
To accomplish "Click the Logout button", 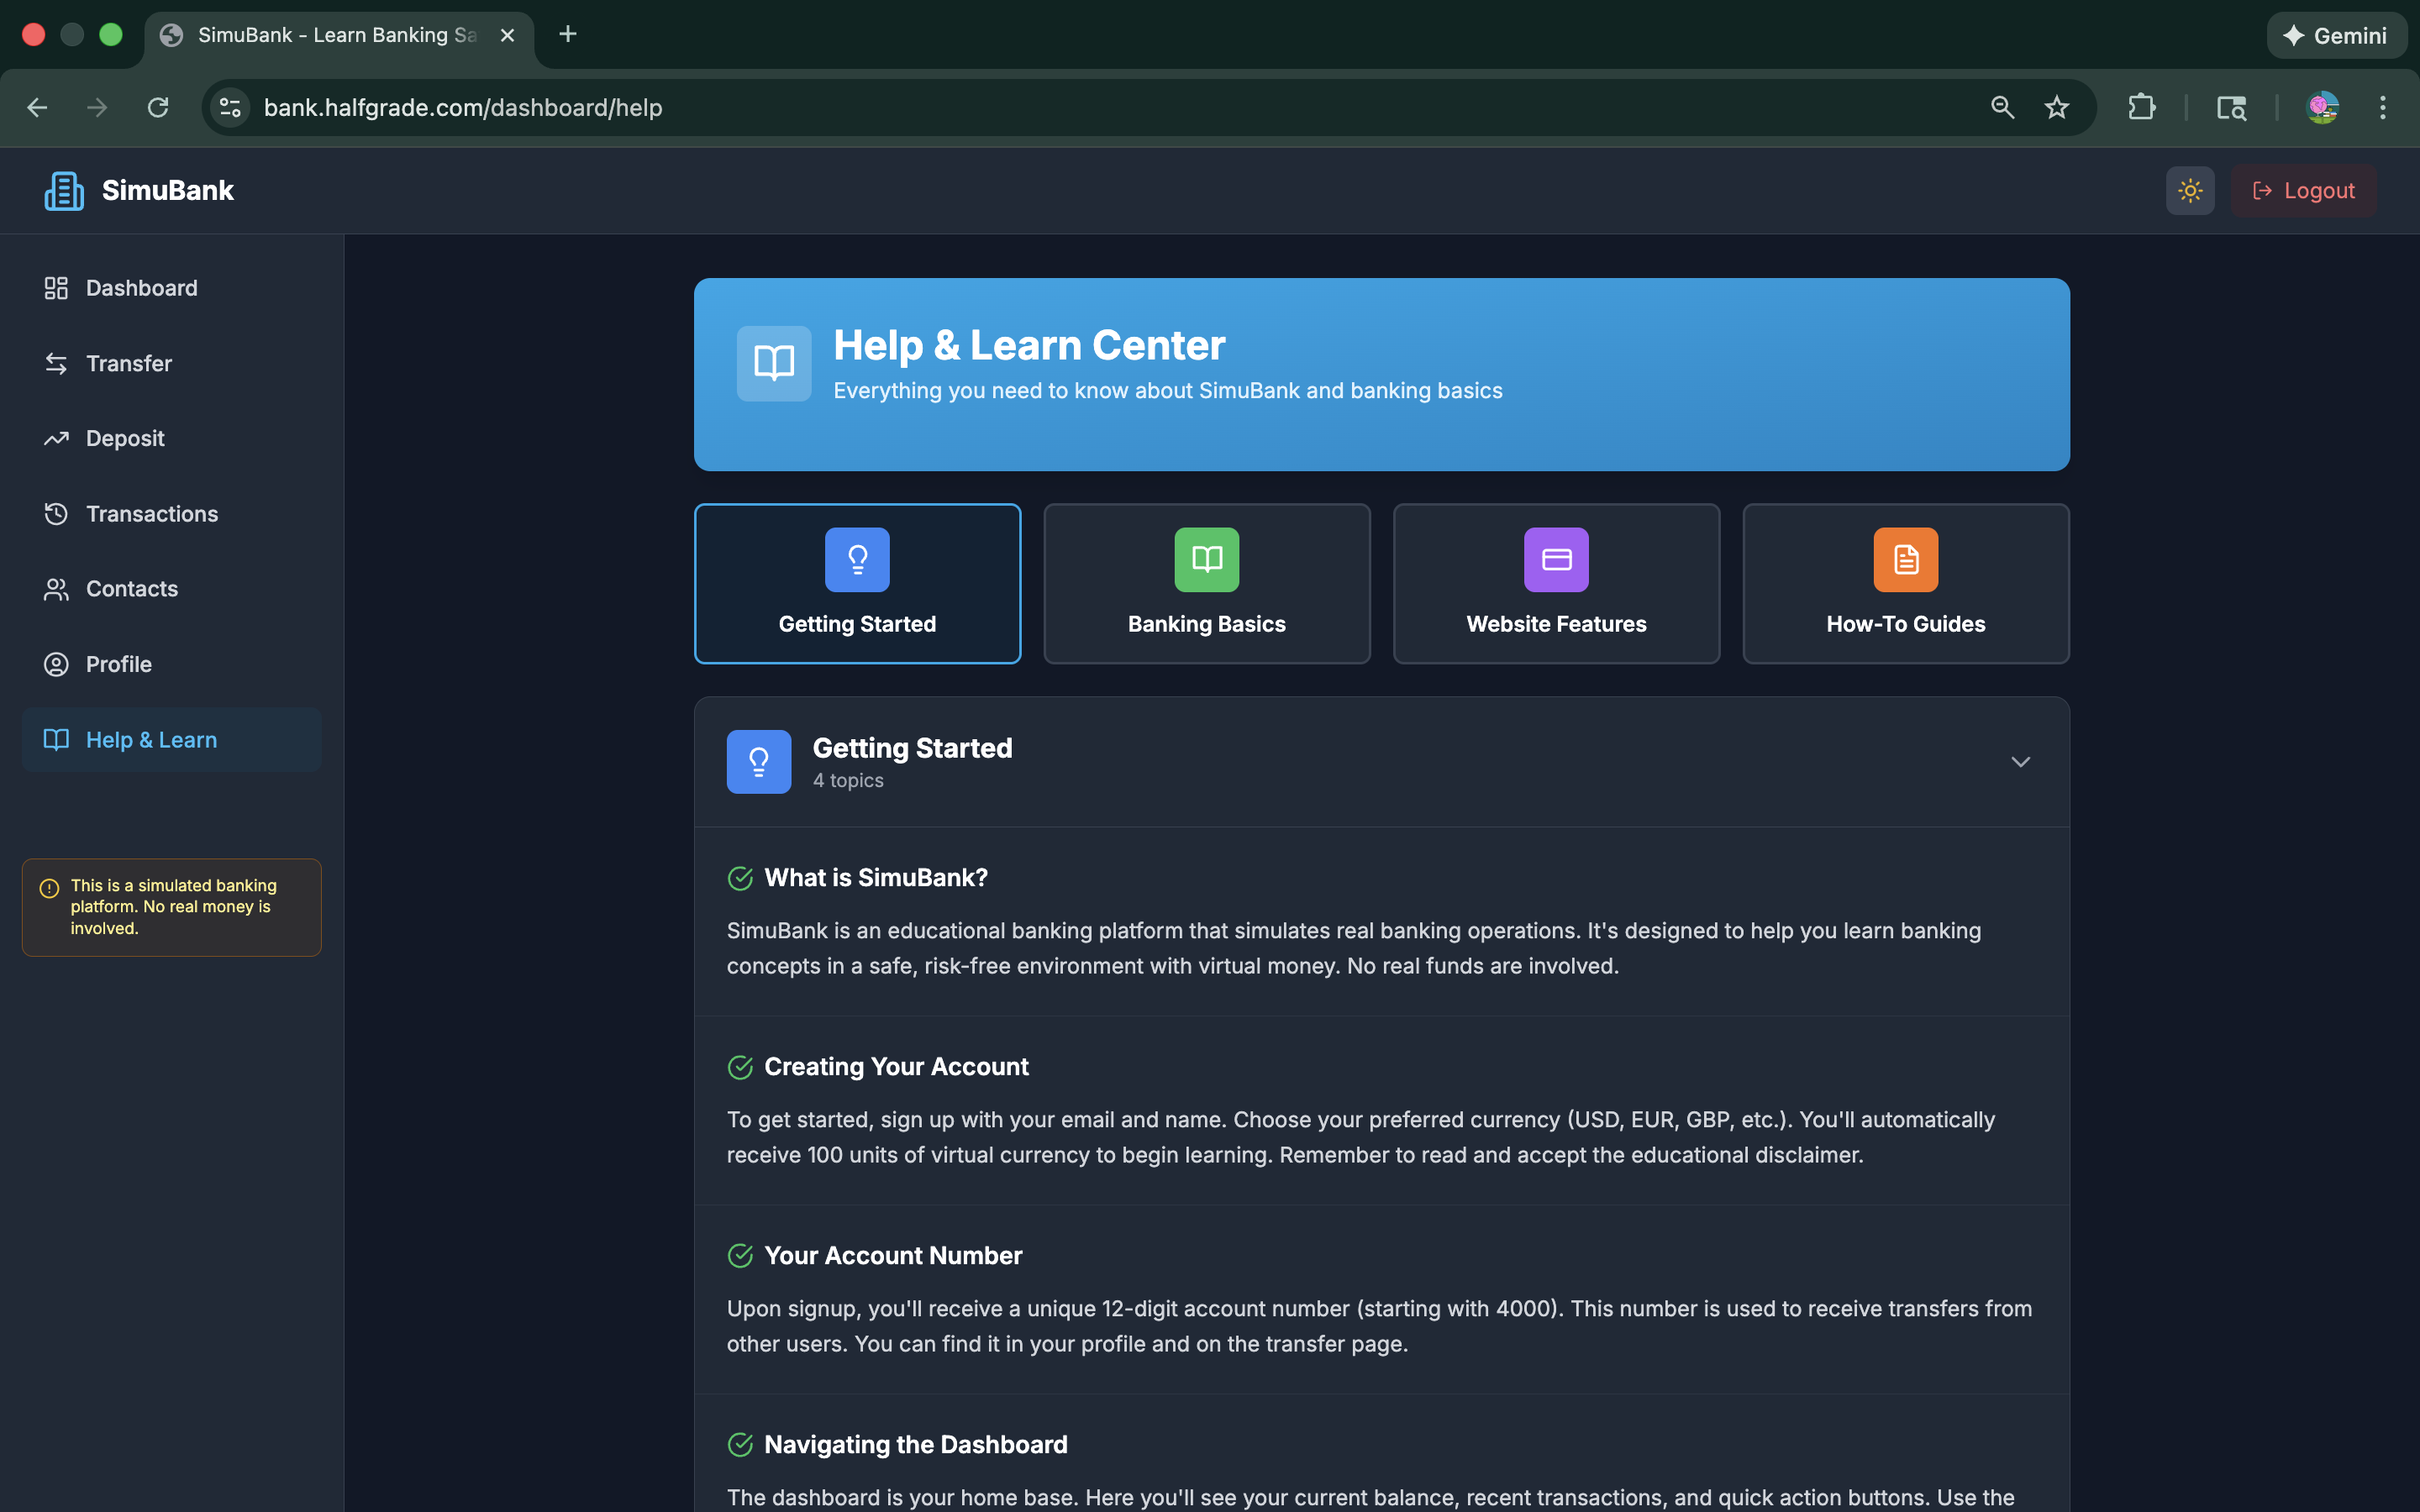I will (x=2303, y=190).
